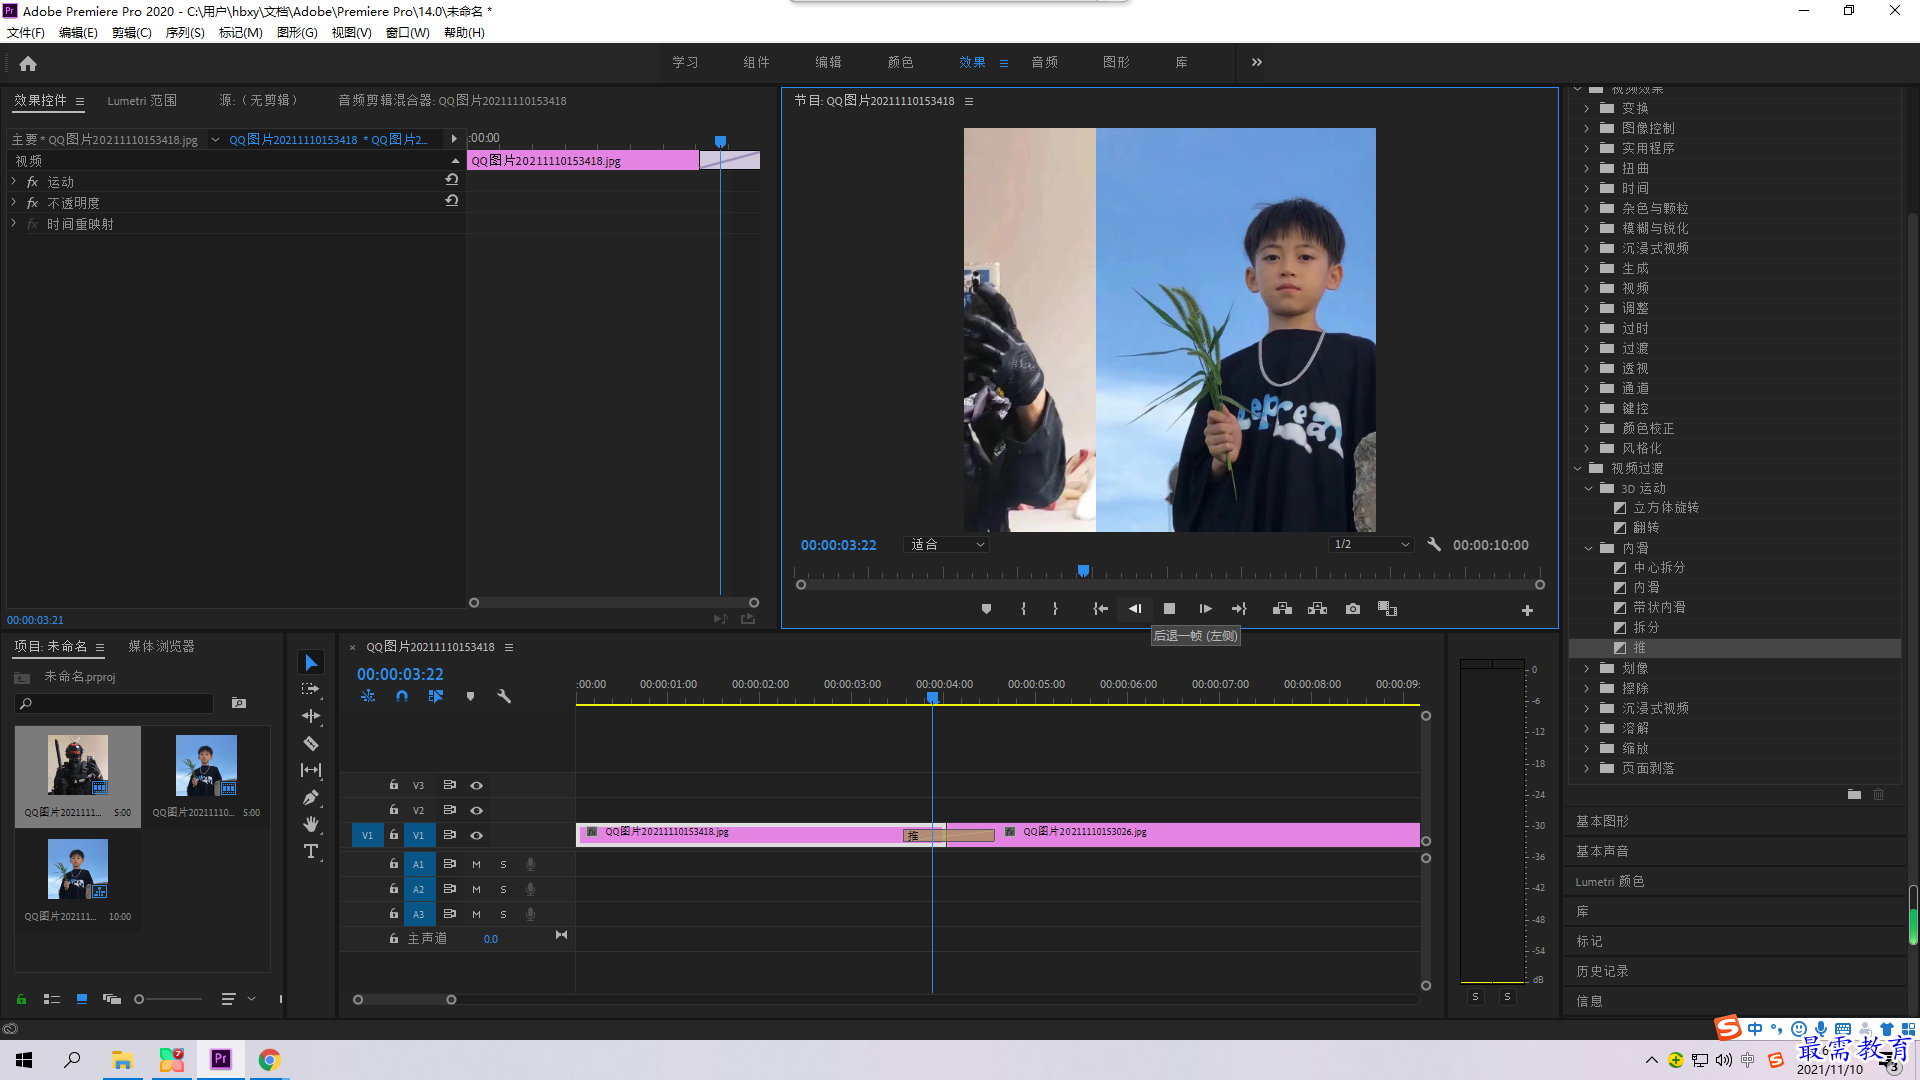Stop playback in Program monitor
The image size is (1920, 1080).
[1169, 609]
